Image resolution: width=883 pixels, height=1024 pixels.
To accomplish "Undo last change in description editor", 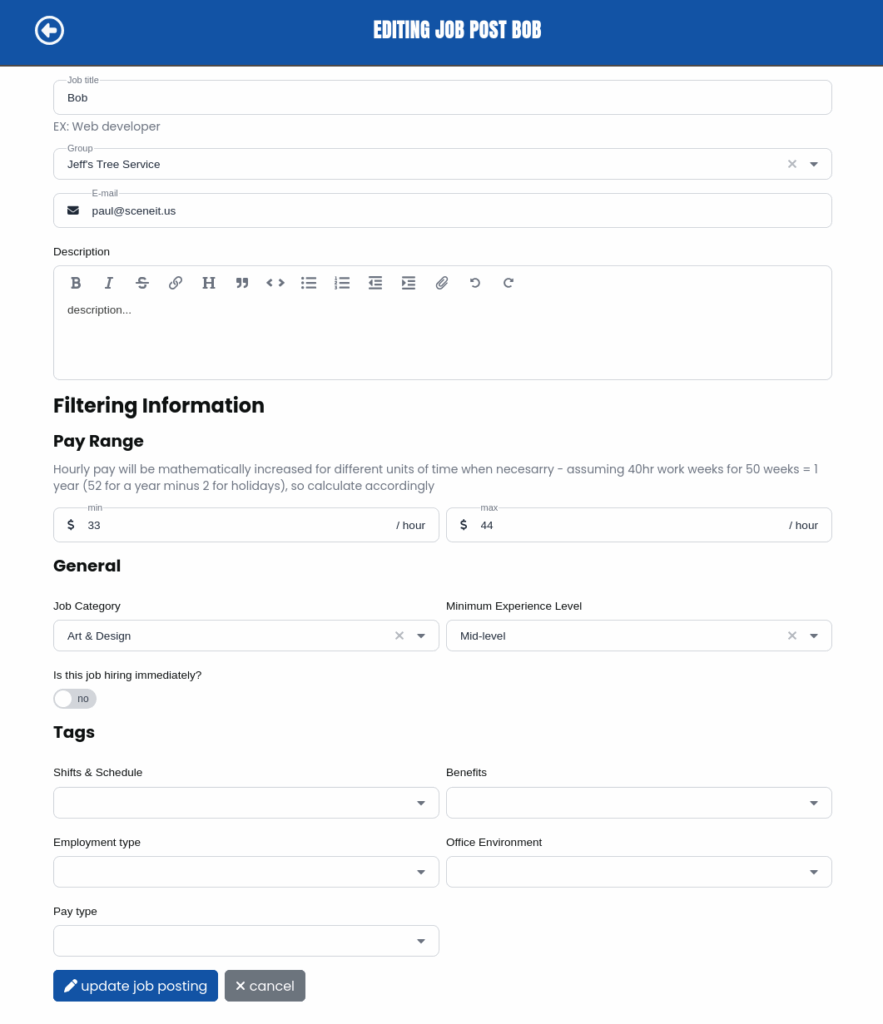I will 475,283.
